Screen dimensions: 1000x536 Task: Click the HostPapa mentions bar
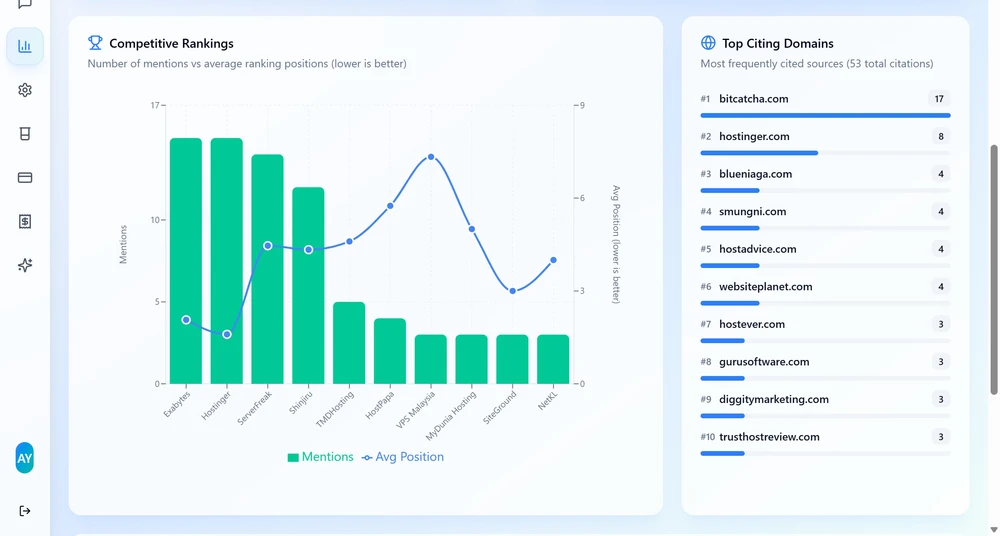coord(390,352)
